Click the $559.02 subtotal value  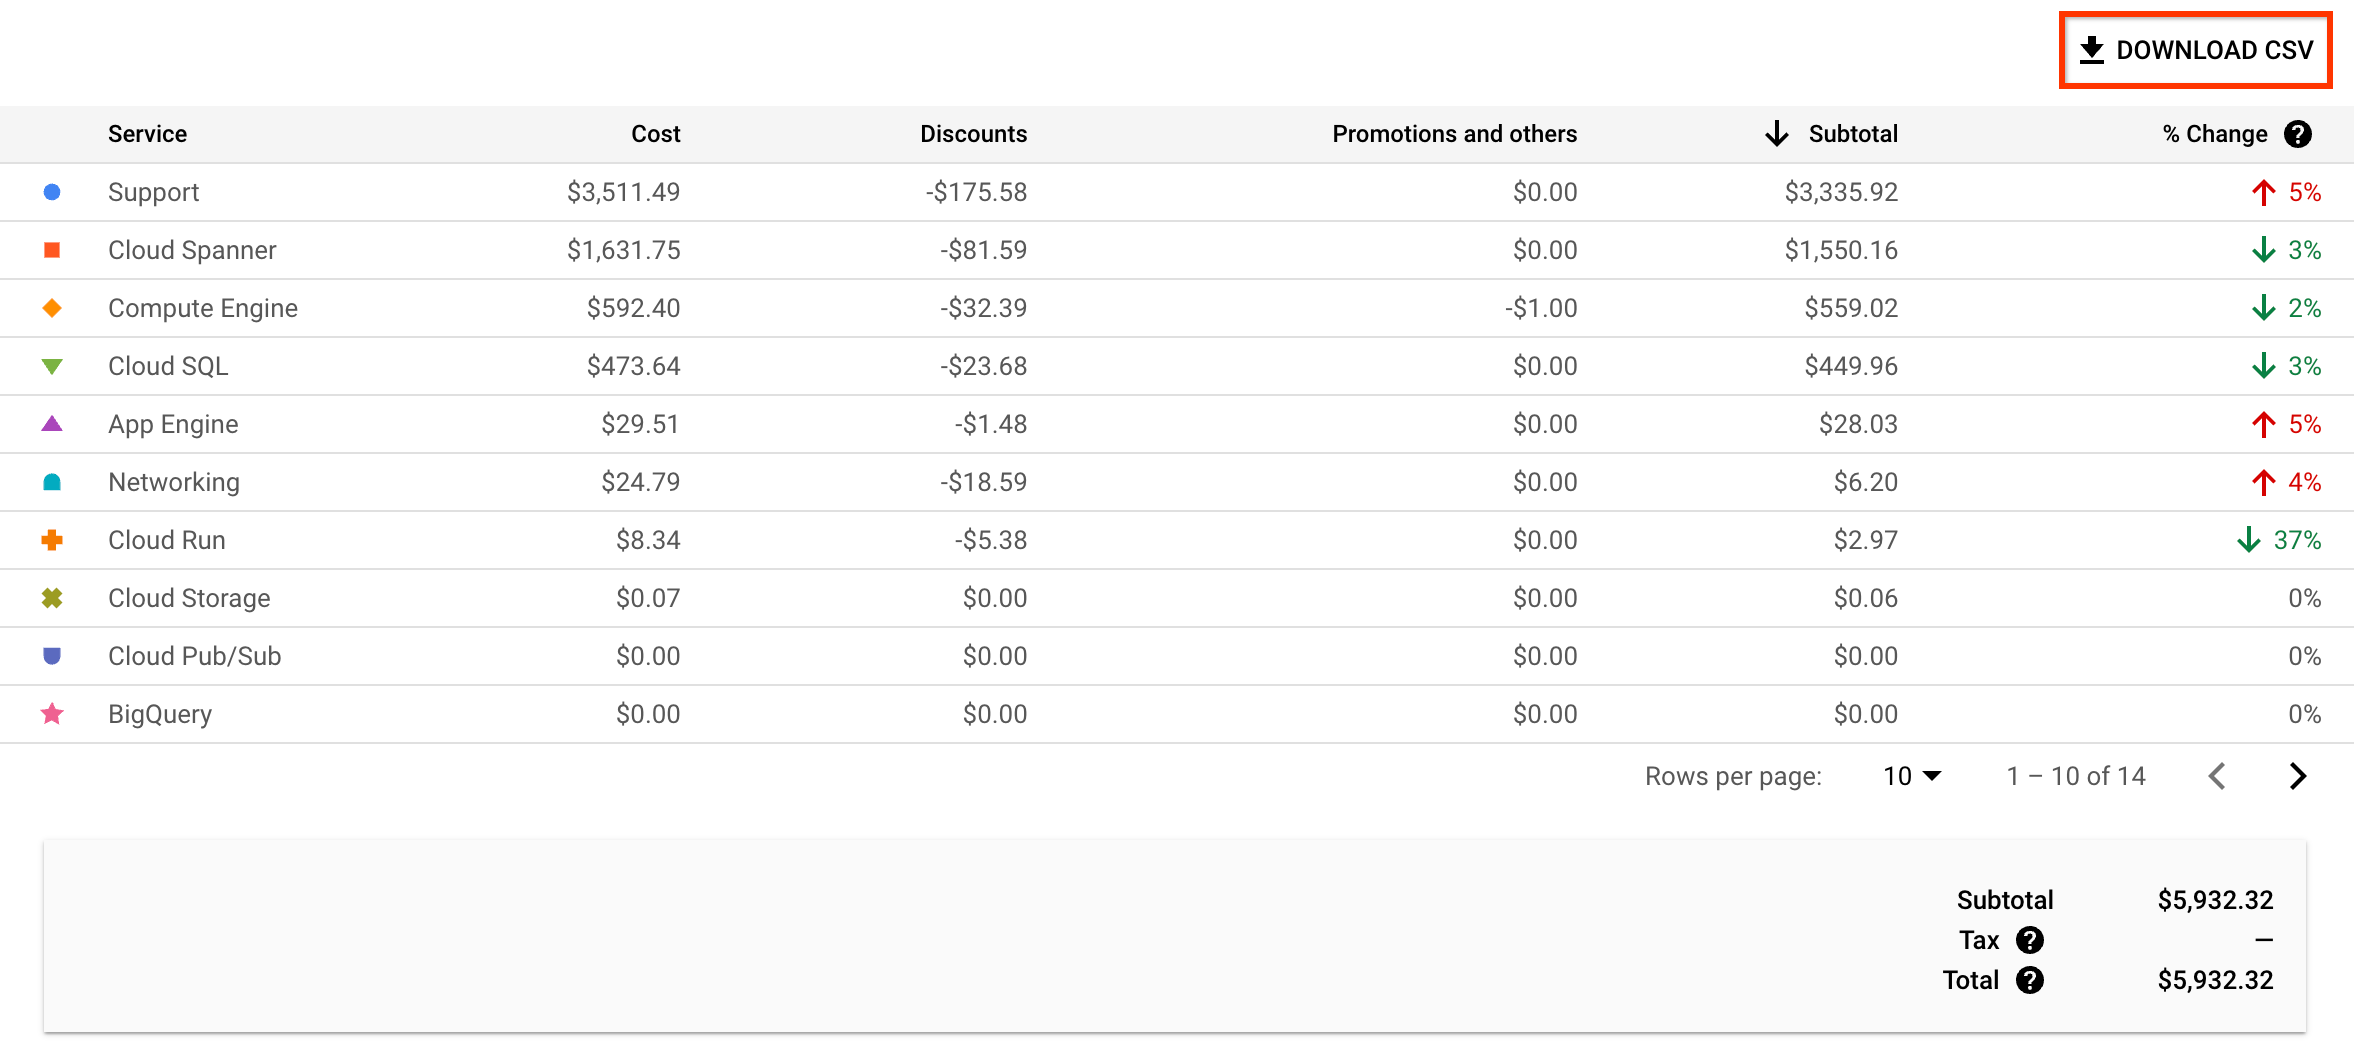click(x=1851, y=308)
